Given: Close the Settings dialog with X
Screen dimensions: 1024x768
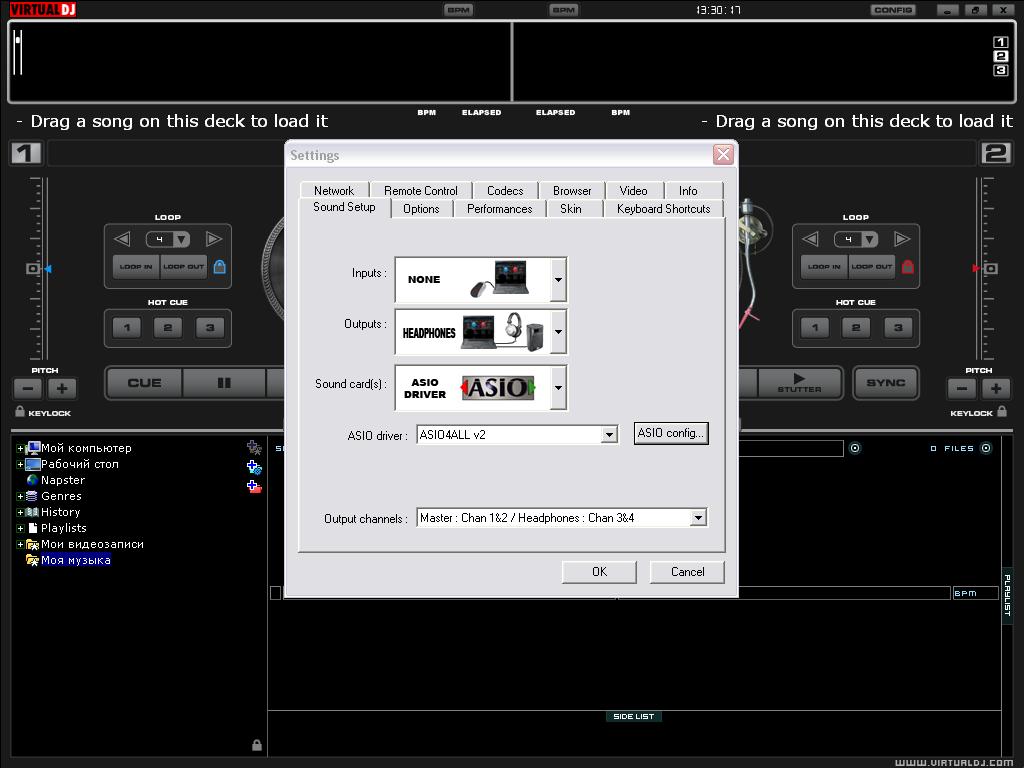Looking at the screenshot, I should coord(723,155).
